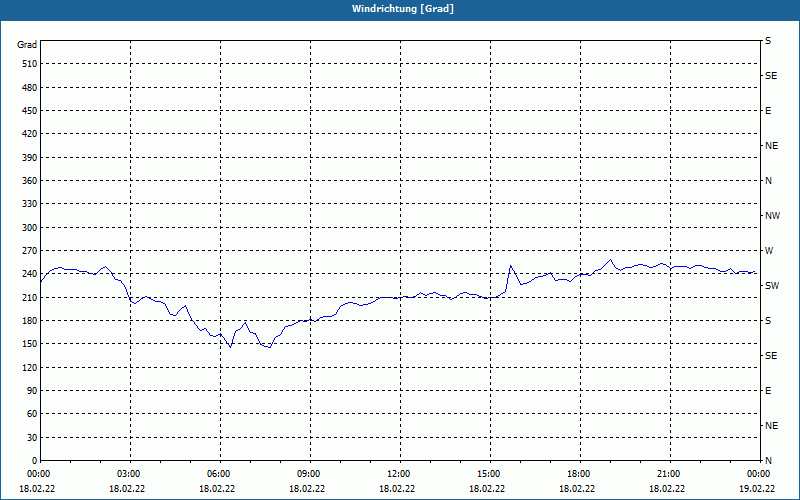This screenshot has width=800, height=500.
Task: Click the 210 value on the left axis
Action: click(30, 297)
